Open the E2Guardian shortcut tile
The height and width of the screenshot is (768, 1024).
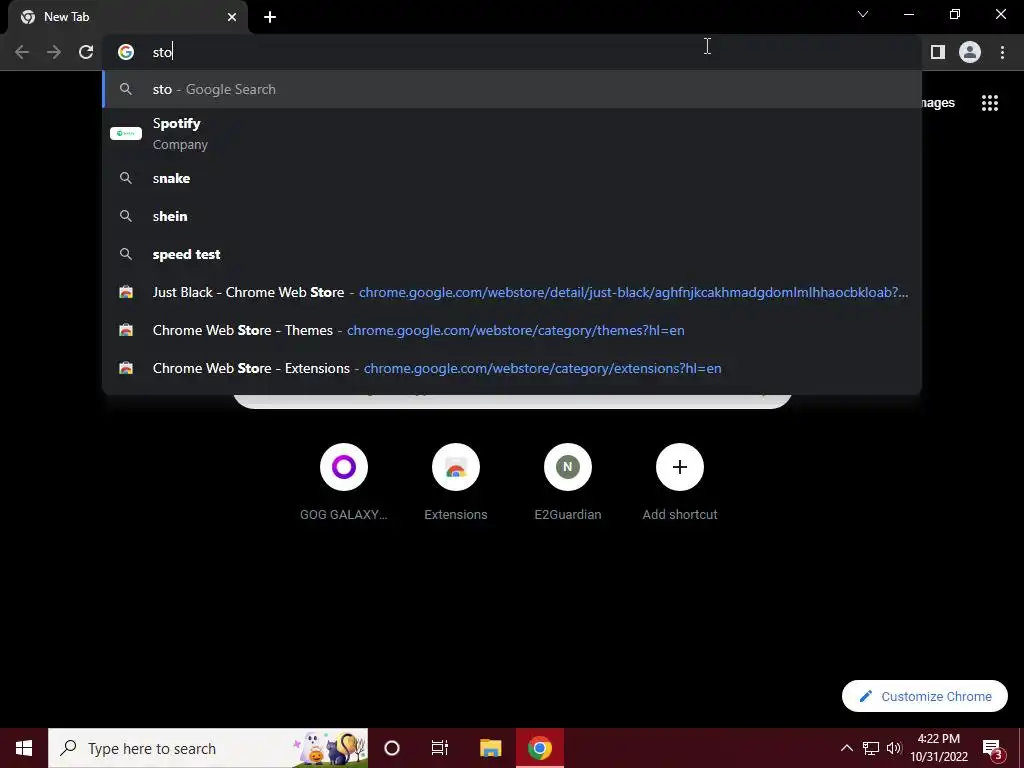coord(568,482)
